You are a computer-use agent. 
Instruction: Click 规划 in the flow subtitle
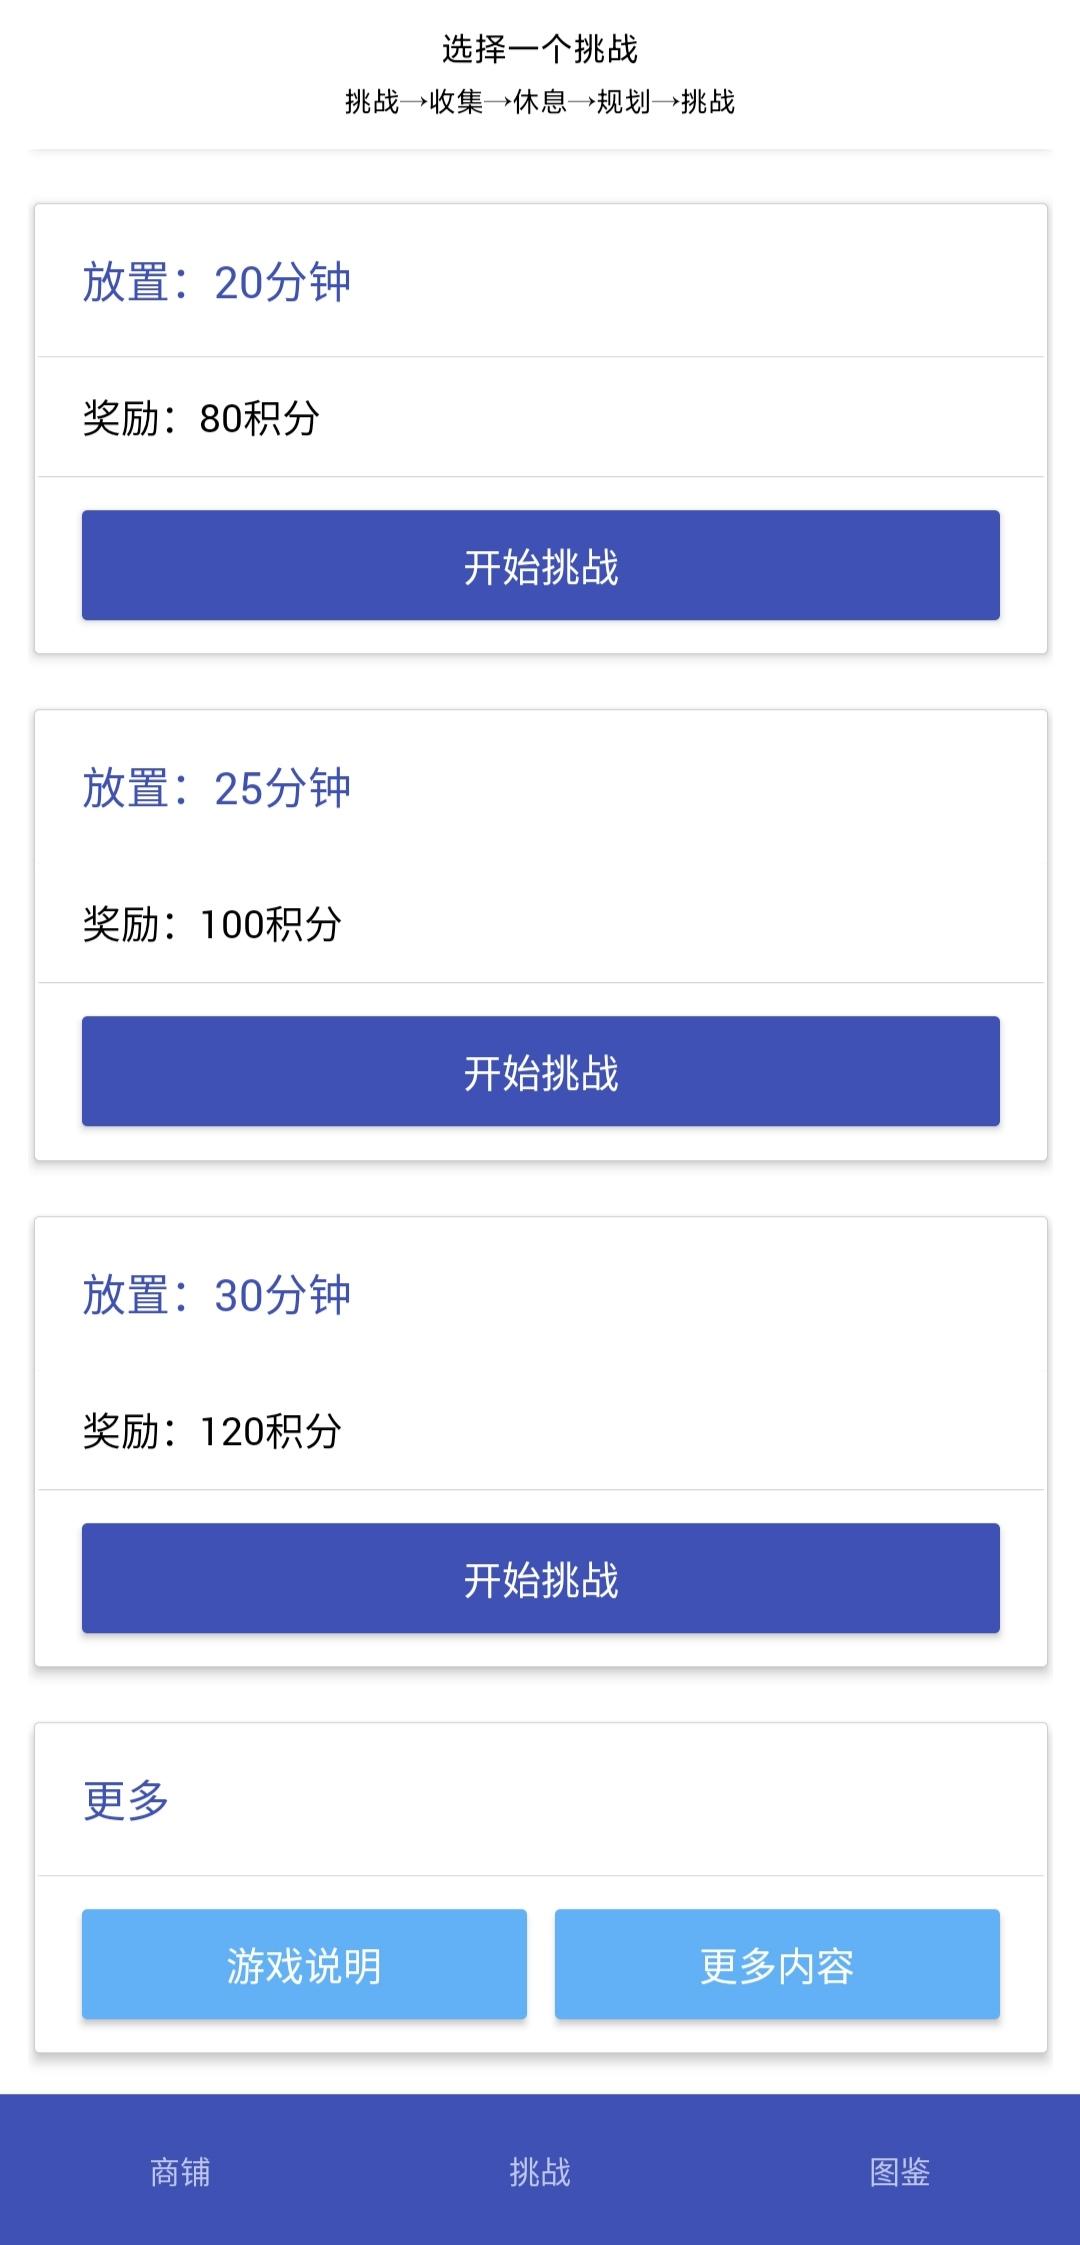point(624,102)
